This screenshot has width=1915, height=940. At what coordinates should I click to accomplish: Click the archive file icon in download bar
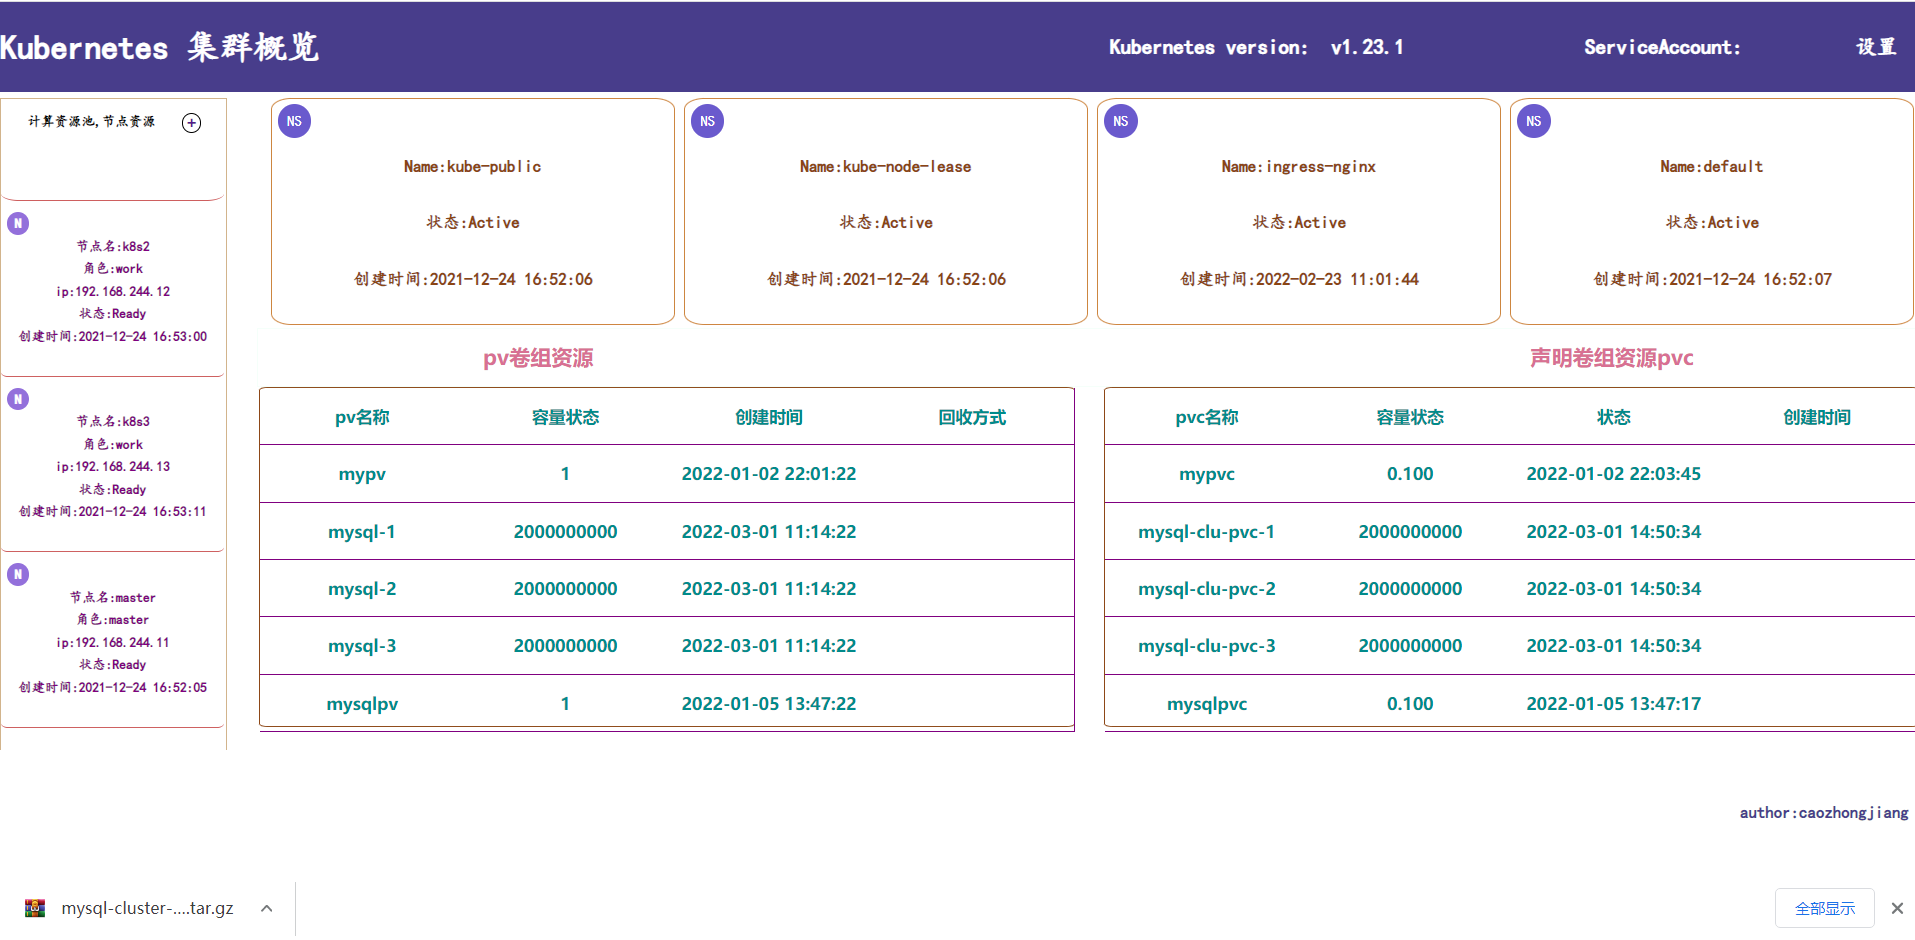click(x=35, y=908)
